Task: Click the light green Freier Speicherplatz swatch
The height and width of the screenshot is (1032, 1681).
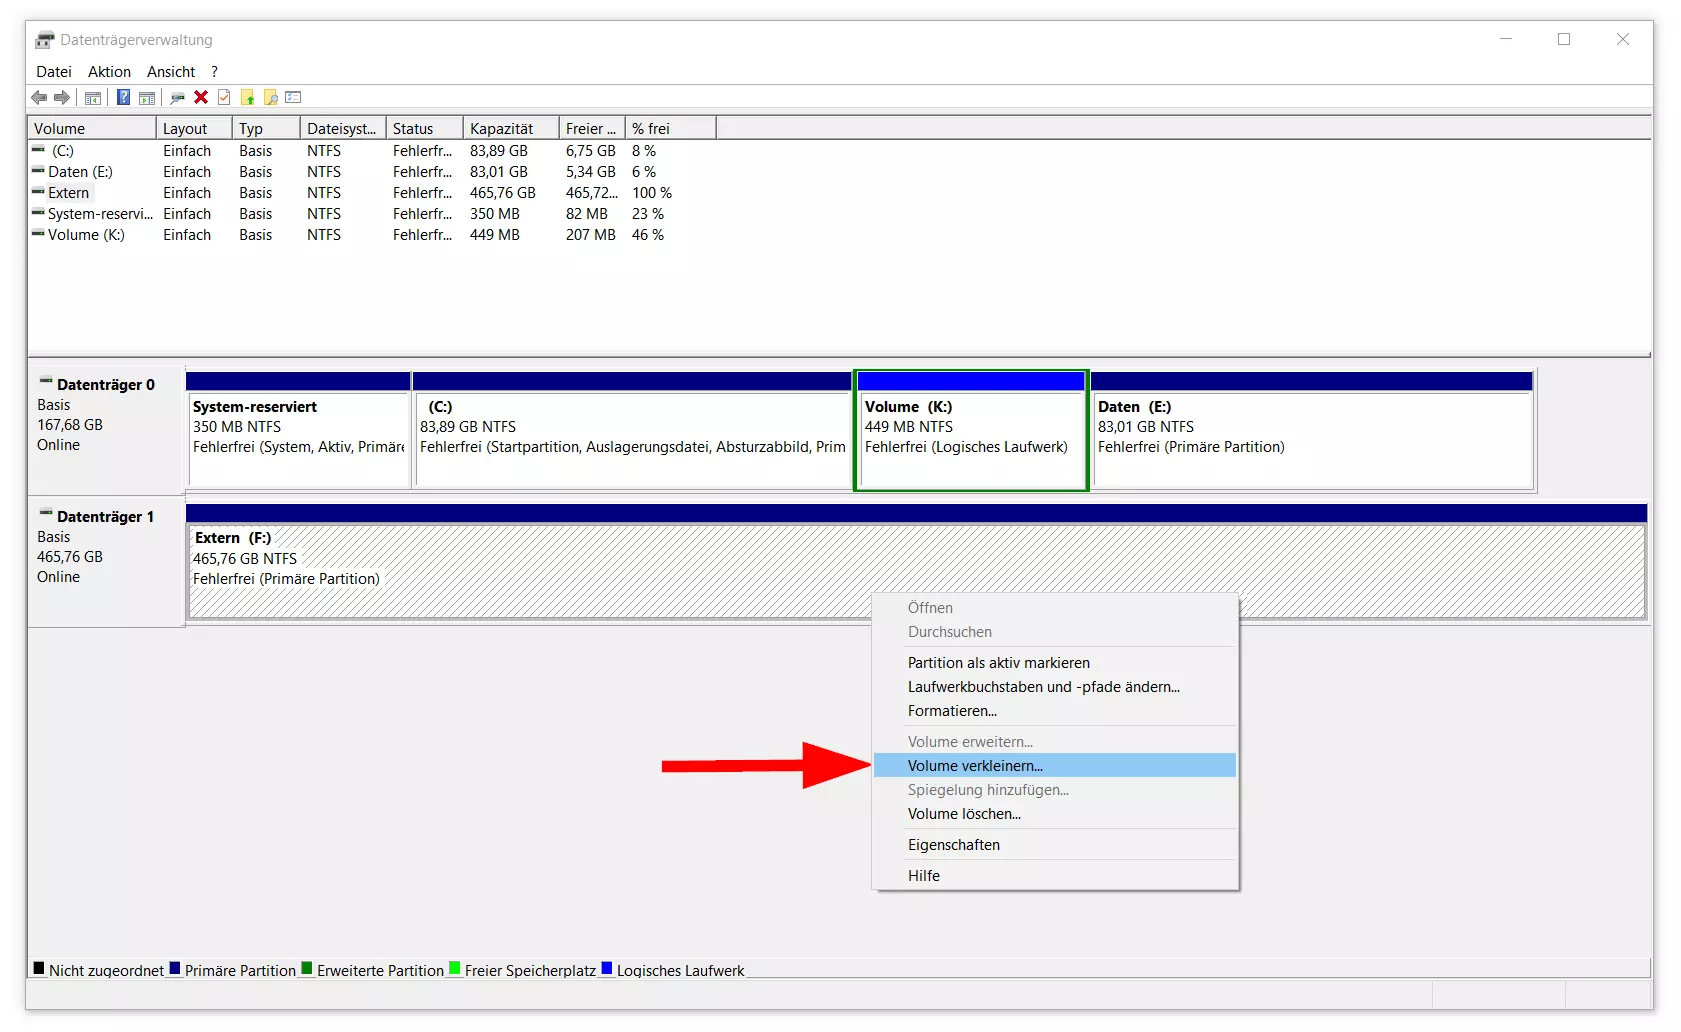Action: [x=455, y=968]
